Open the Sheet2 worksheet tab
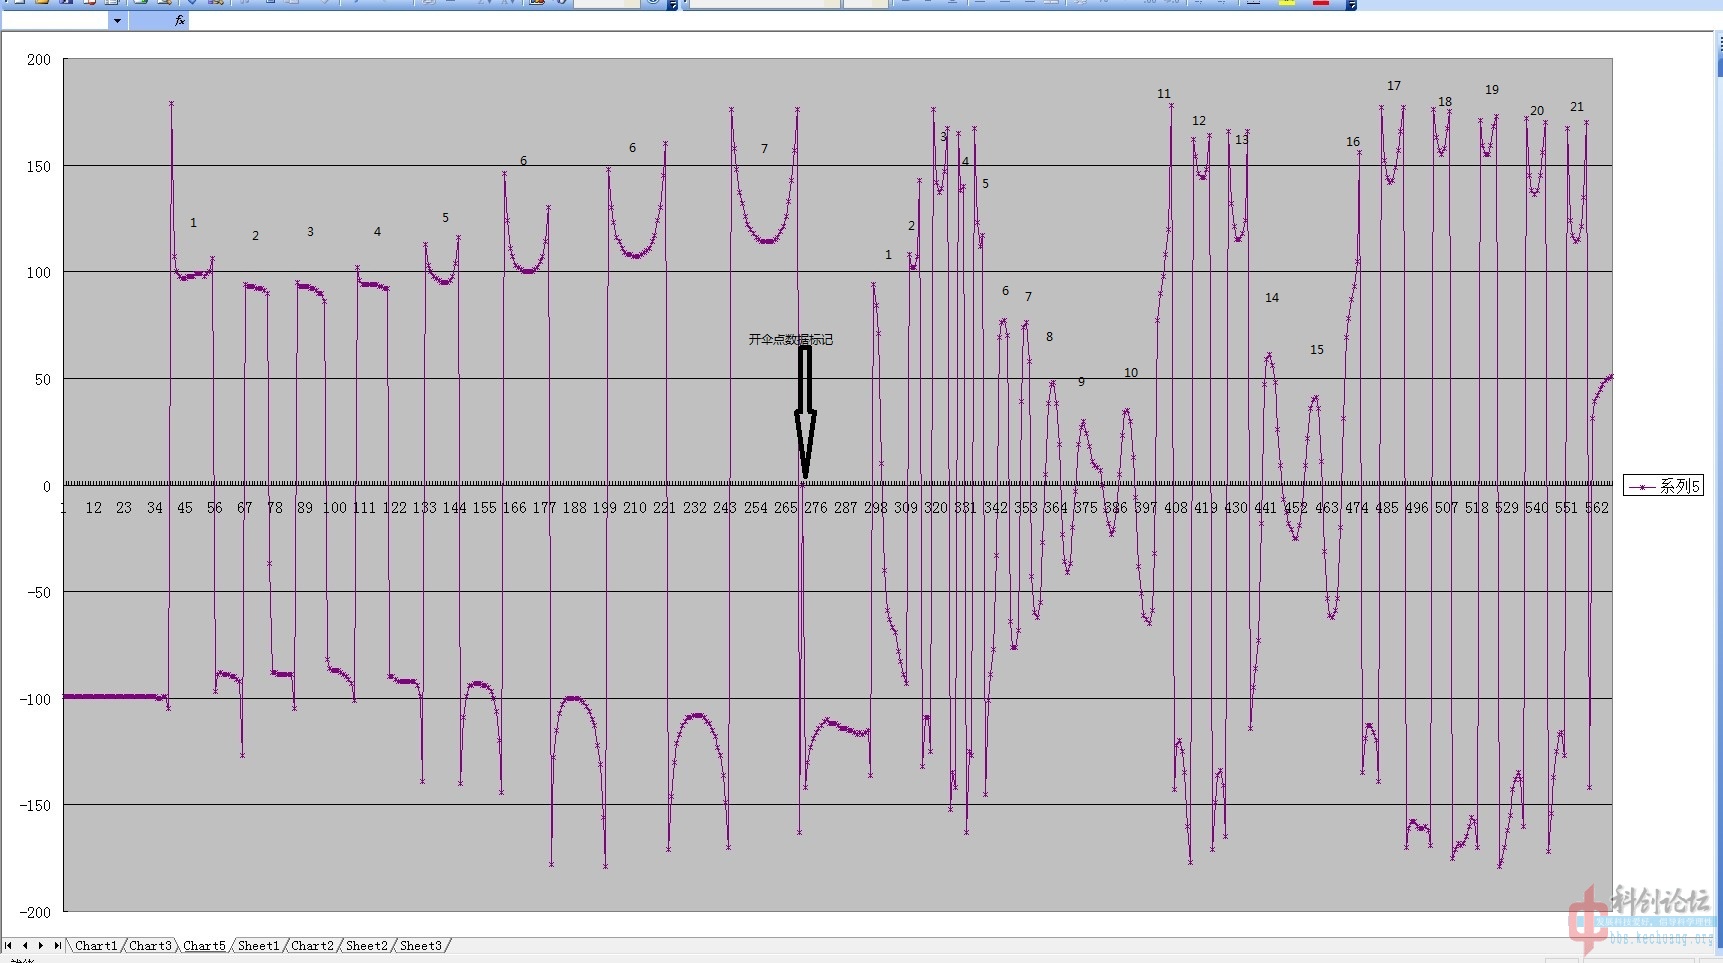The width and height of the screenshot is (1723, 963). pyautogui.click(x=366, y=946)
